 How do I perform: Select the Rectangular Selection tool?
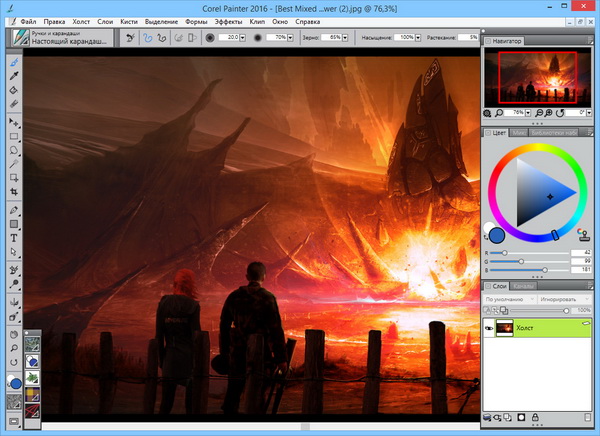coord(14,135)
